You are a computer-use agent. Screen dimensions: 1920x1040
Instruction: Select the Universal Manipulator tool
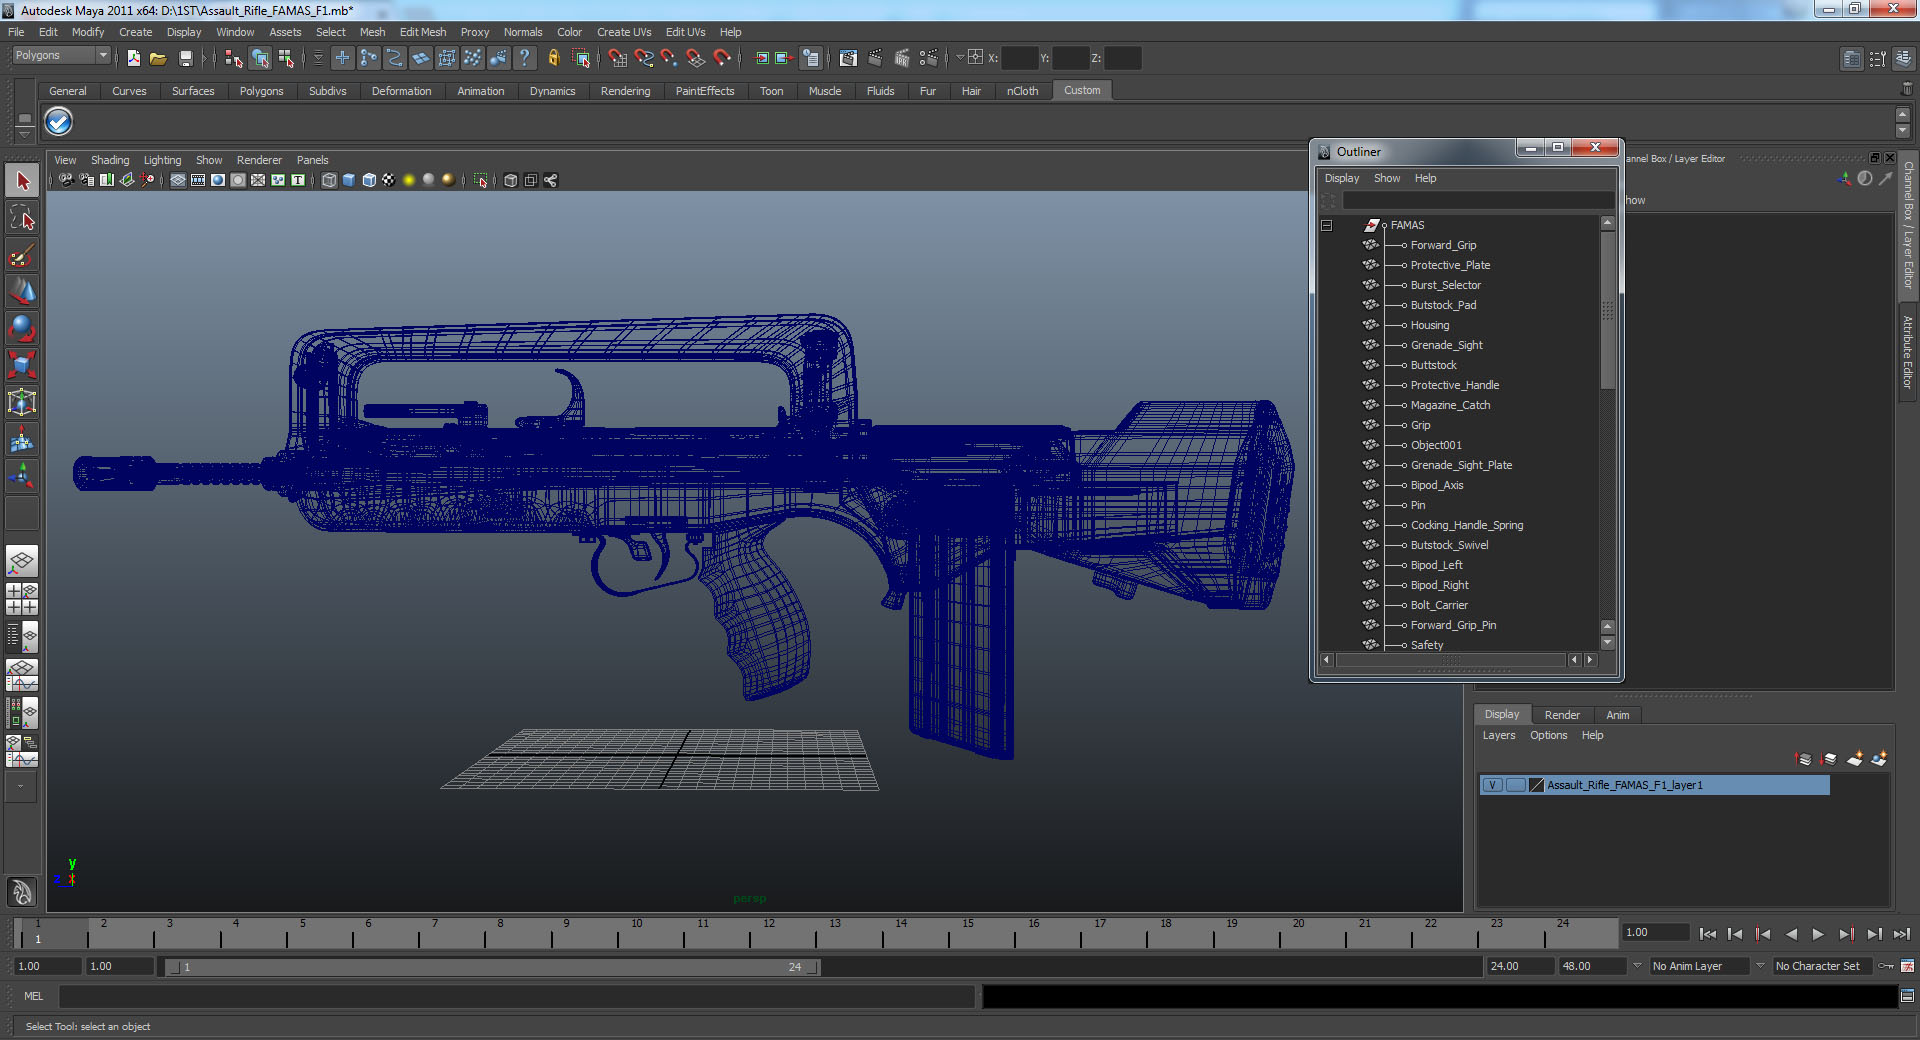[22, 401]
